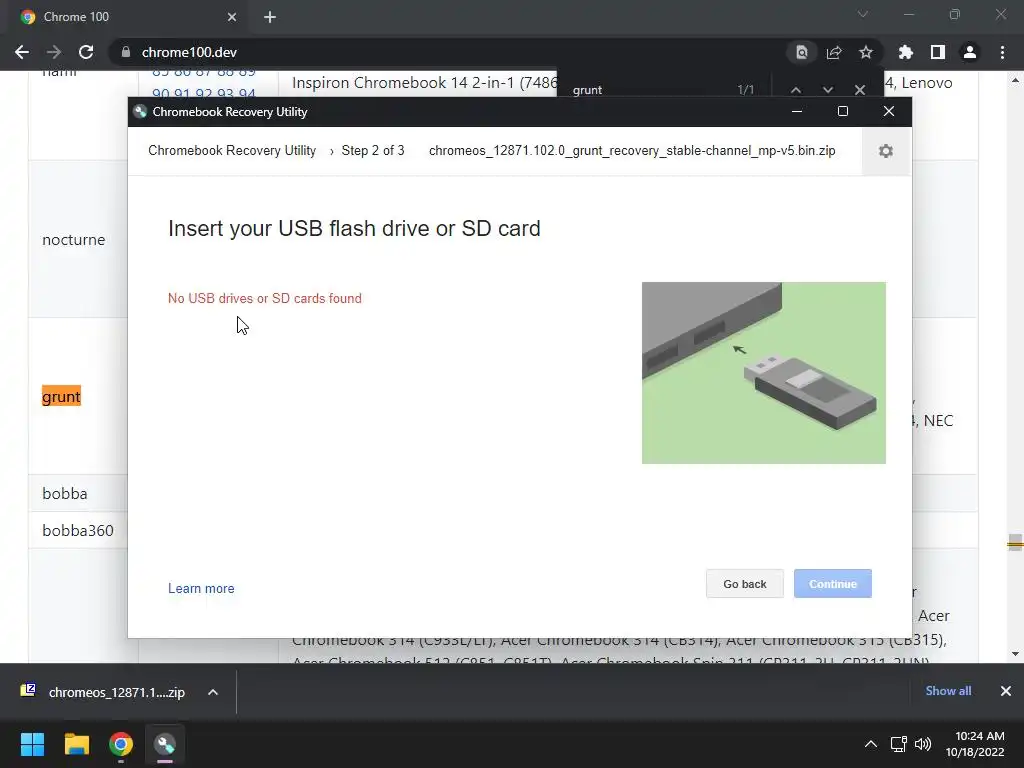The width and height of the screenshot is (1024, 768).
Task: Click the Go back button
Action: 744,584
